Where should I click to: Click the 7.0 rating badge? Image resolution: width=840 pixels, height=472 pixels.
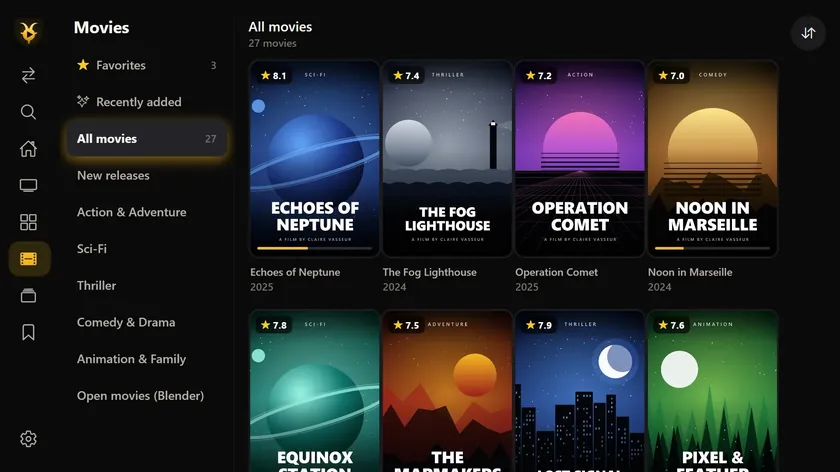click(x=672, y=76)
